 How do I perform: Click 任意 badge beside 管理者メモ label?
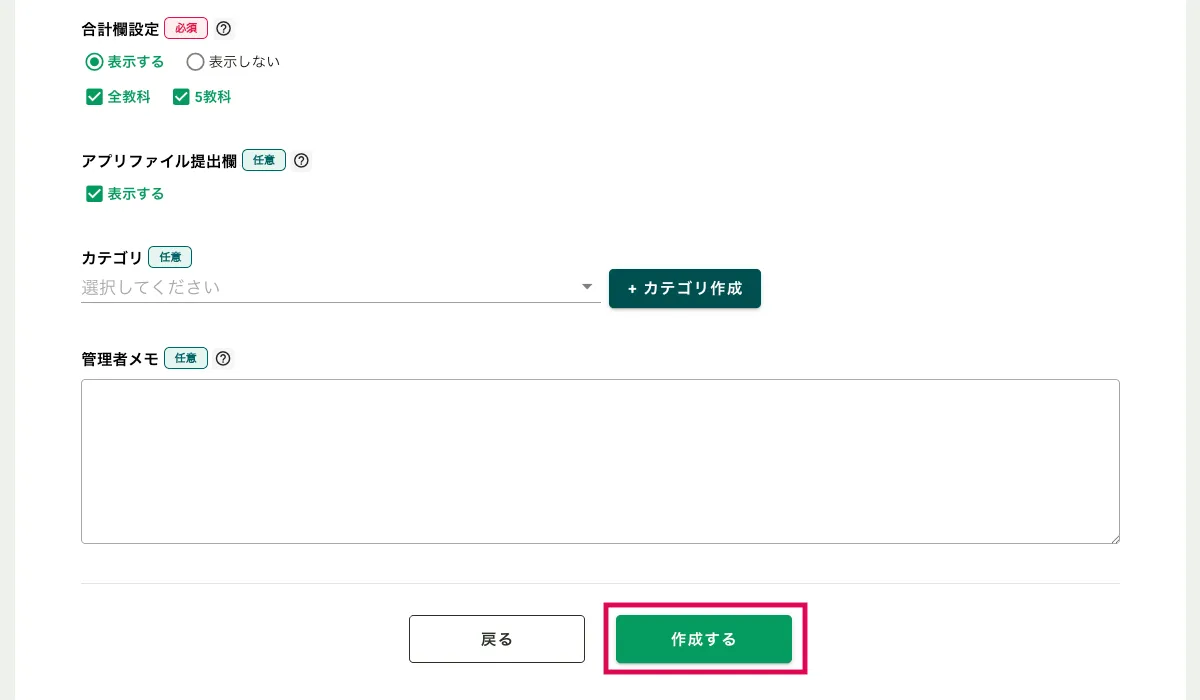point(186,358)
